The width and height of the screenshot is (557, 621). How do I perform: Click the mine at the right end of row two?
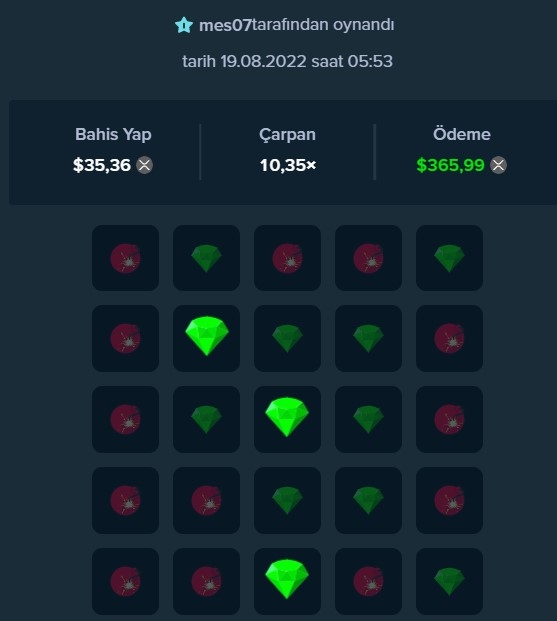[449, 338]
